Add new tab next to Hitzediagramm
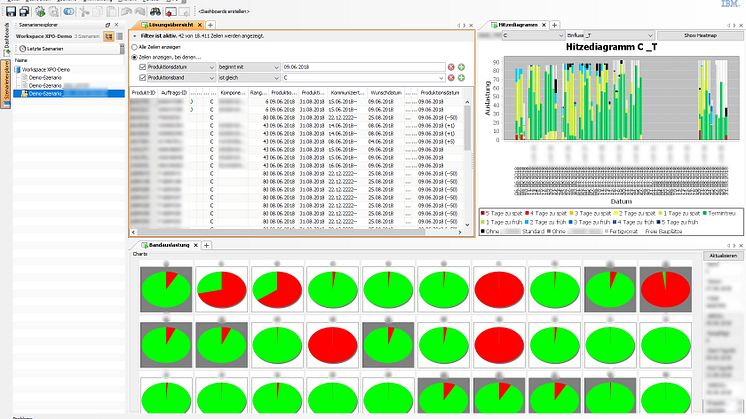This screenshot has height=419, width=746. (x=554, y=25)
